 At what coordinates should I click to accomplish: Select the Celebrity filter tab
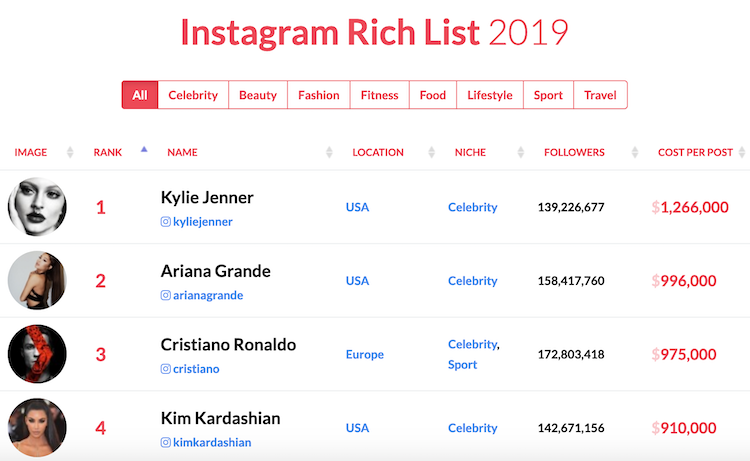(x=193, y=95)
